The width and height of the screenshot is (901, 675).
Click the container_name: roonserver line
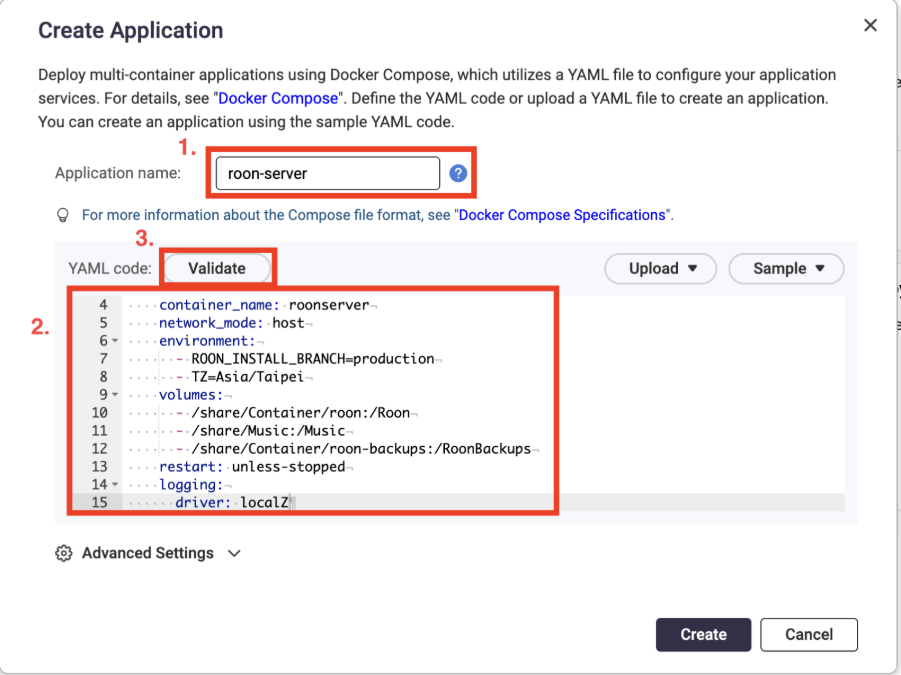point(264,305)
